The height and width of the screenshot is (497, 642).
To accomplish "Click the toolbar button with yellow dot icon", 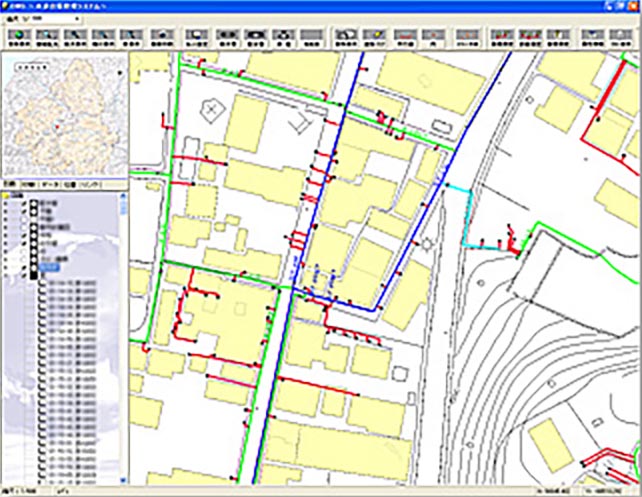I will point(374,38).
